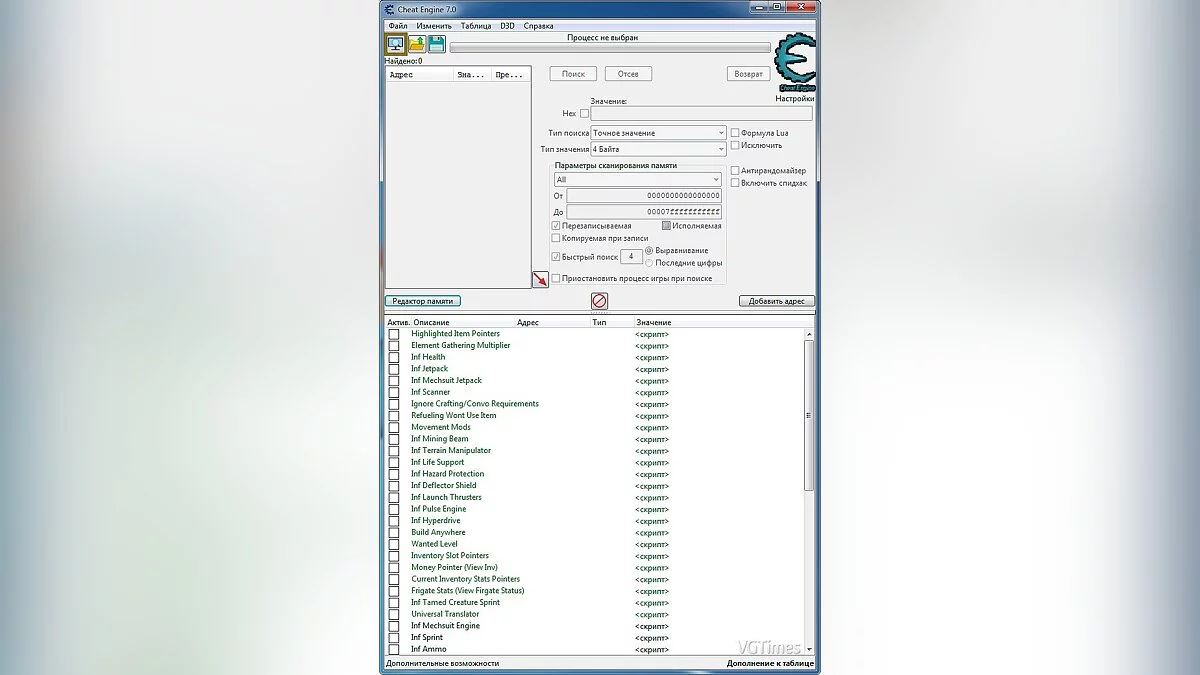Enable the Антирандомайзер checkbox

click(735, 171)
